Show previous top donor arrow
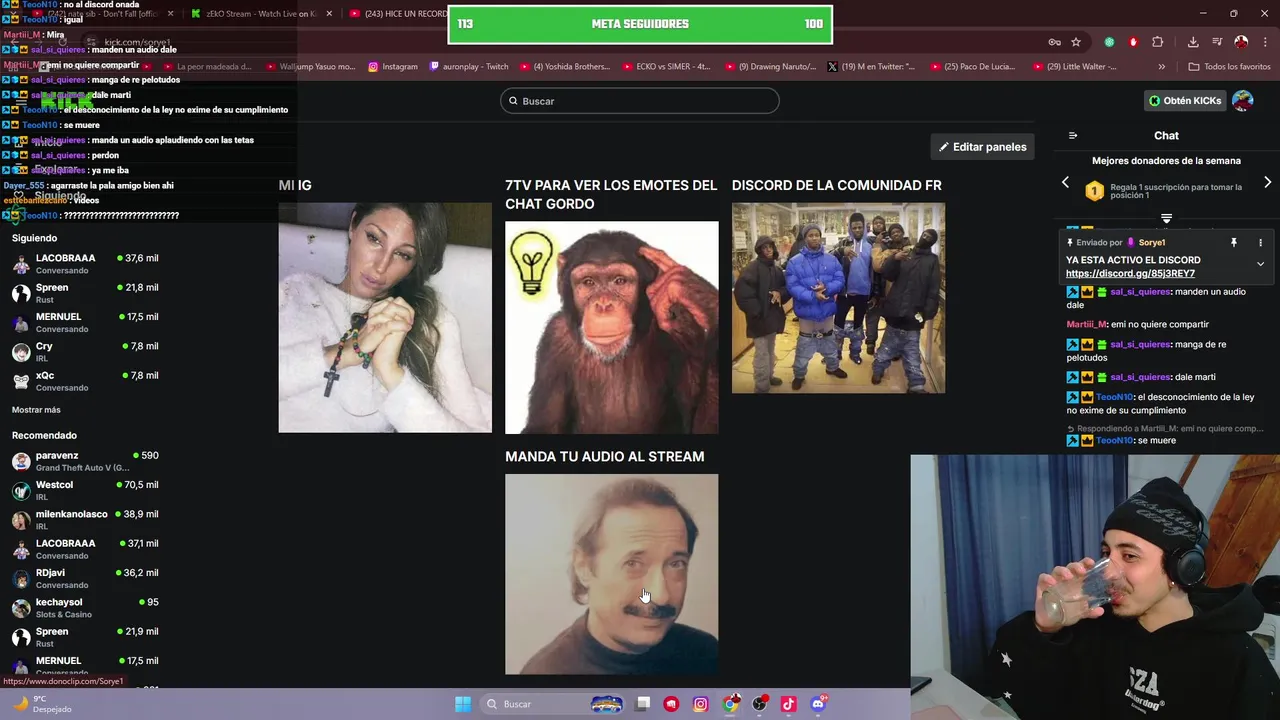 tap(1065, 183)
